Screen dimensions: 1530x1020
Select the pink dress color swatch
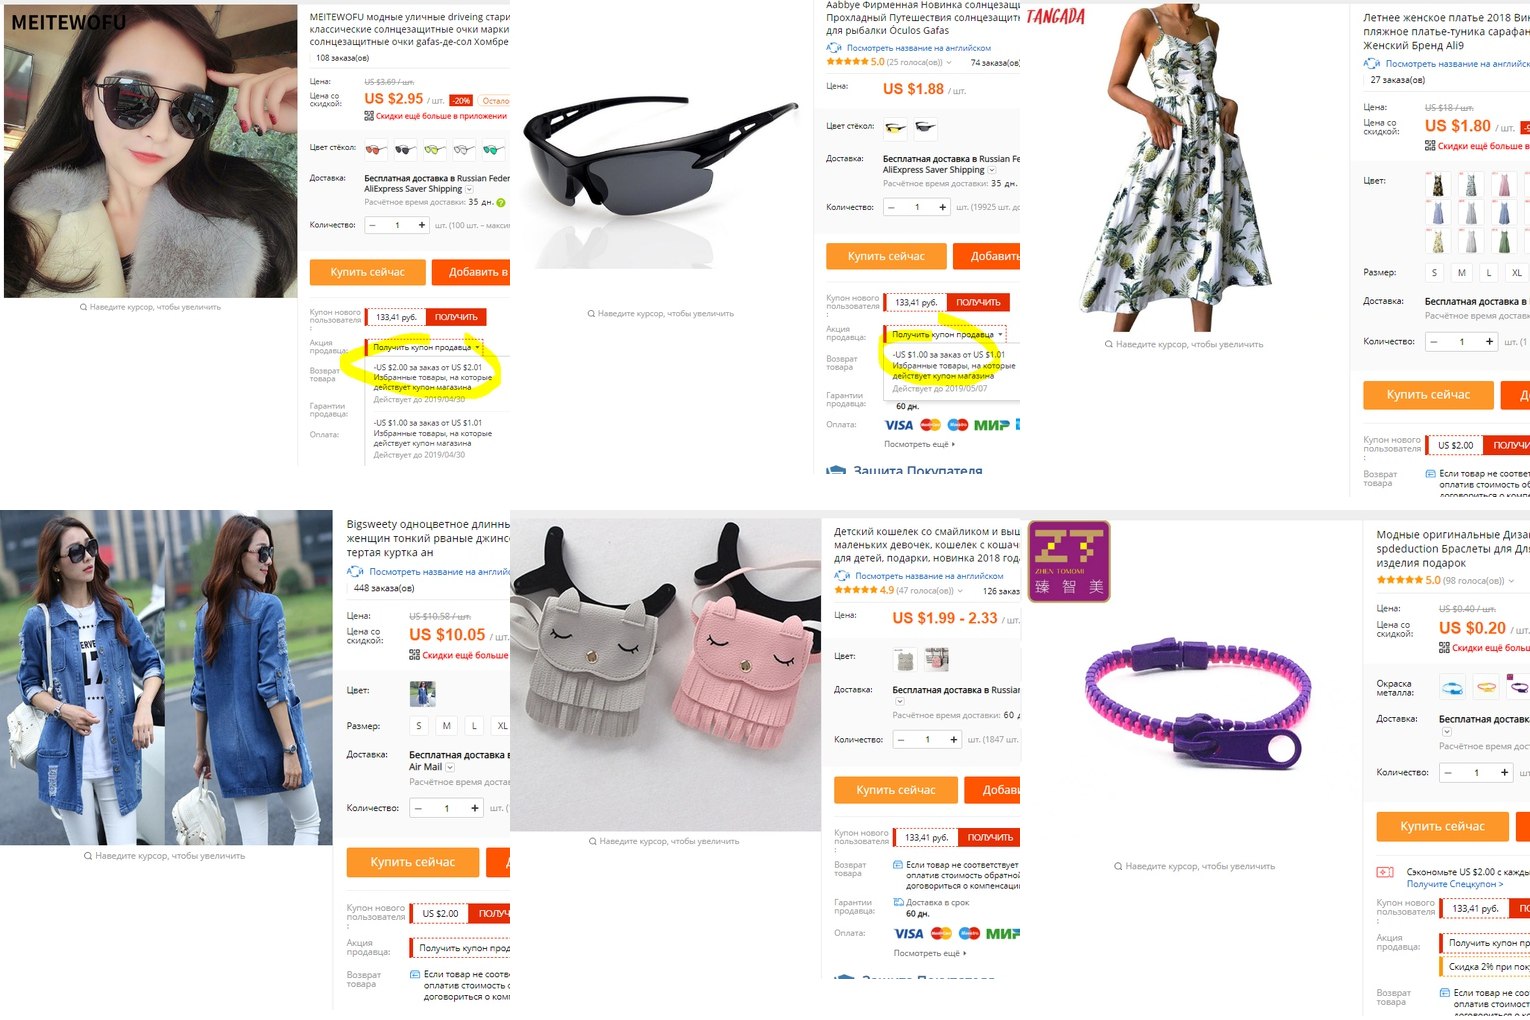click(x=1505, y=185)
